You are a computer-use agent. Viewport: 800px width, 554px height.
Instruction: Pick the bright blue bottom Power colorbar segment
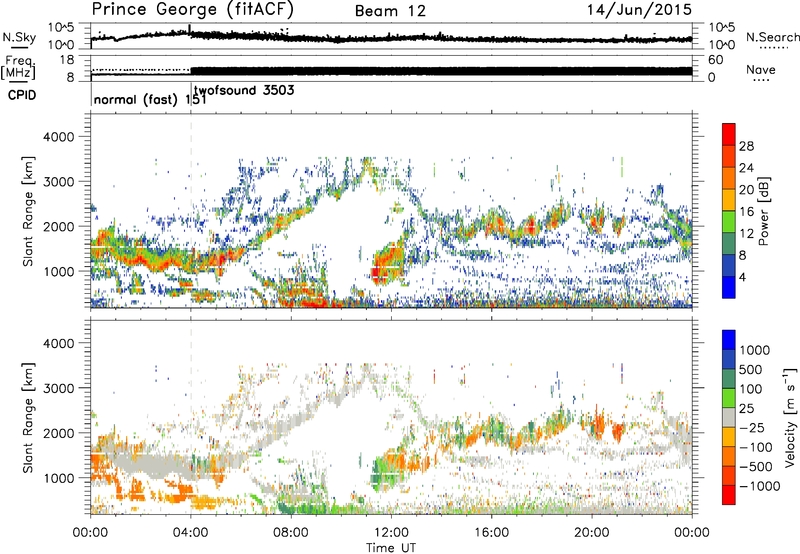pos(729,287)
